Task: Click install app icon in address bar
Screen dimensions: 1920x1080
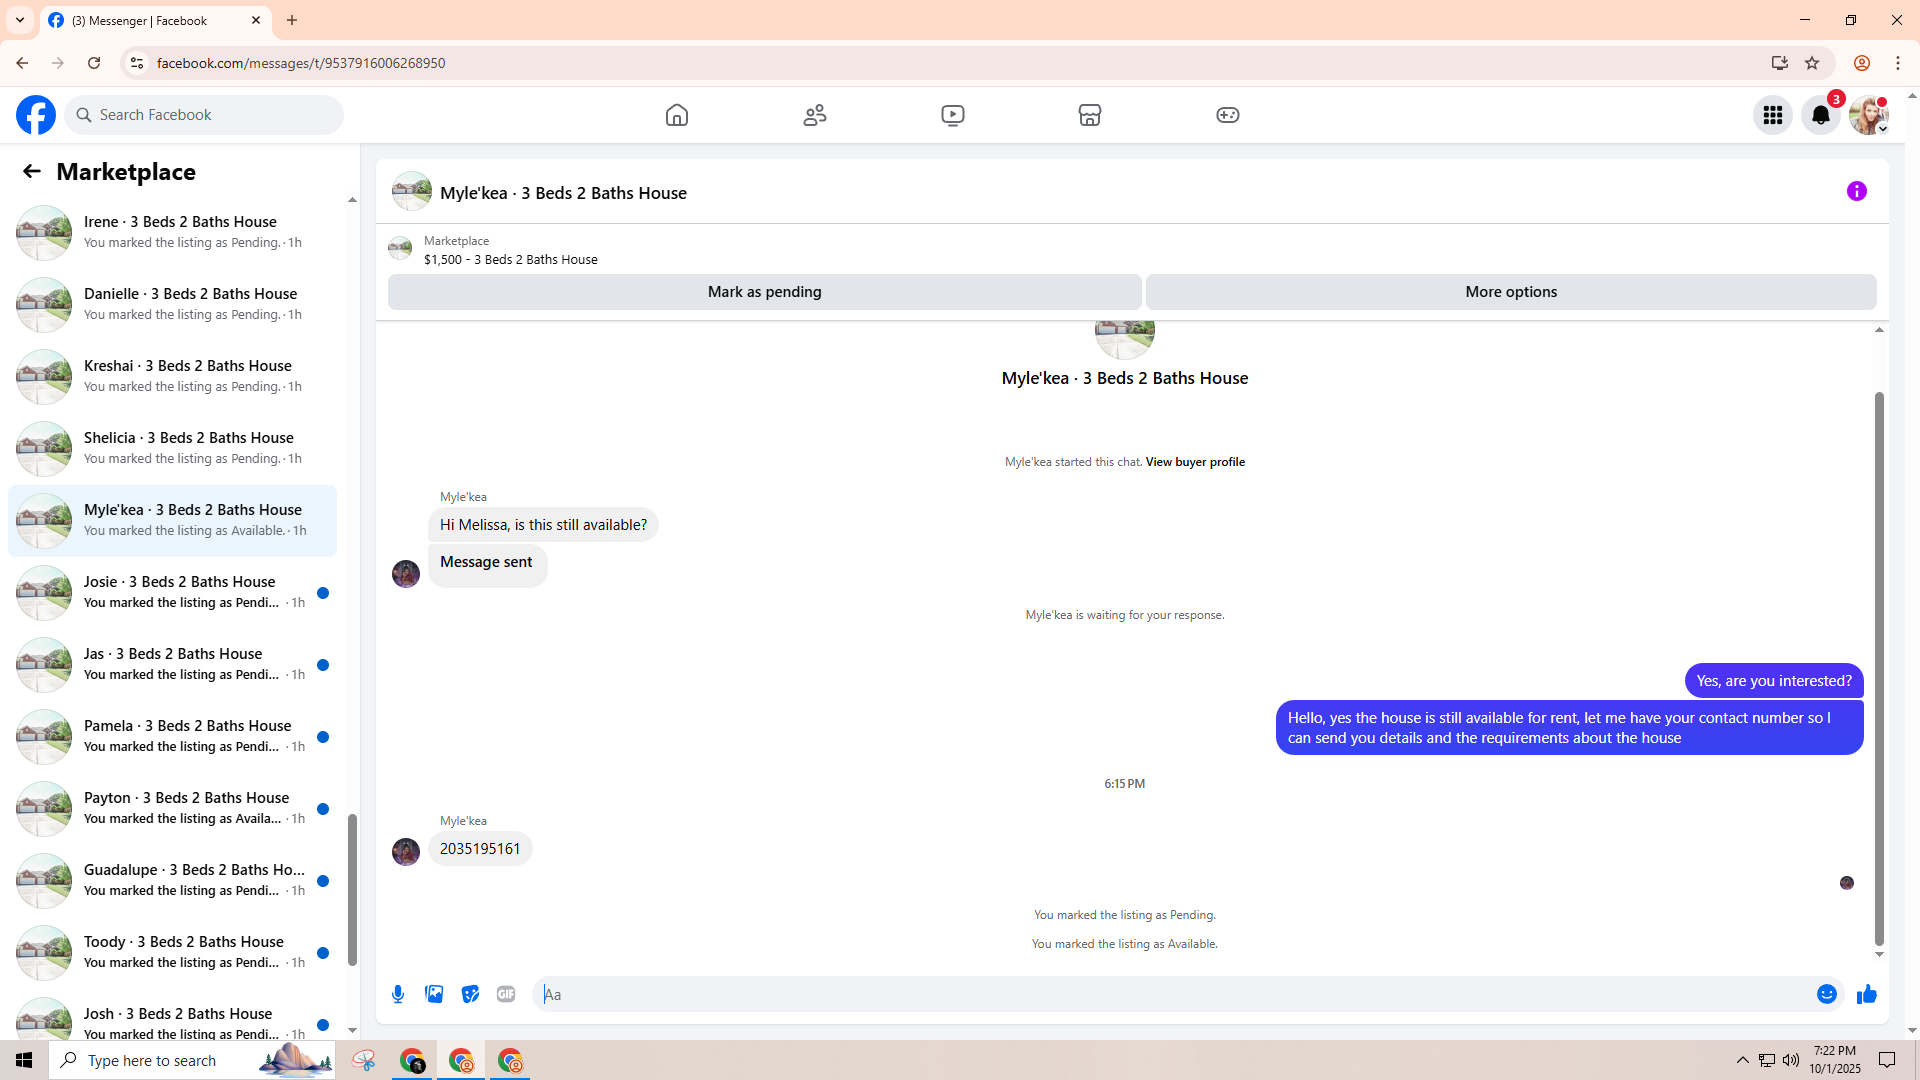Action: coord(1780,63)
